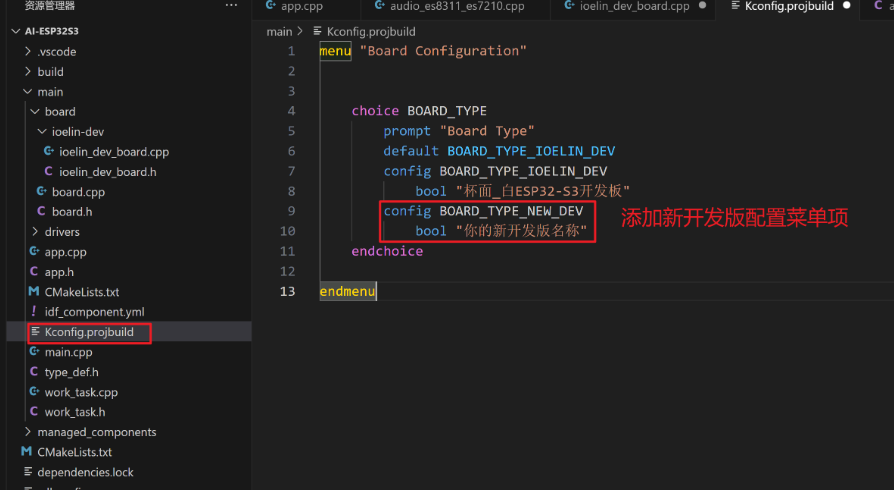Click the menu keyword on line 1
Image resolution: width=894 pixels, height=490 pixels.
[335, 51]
